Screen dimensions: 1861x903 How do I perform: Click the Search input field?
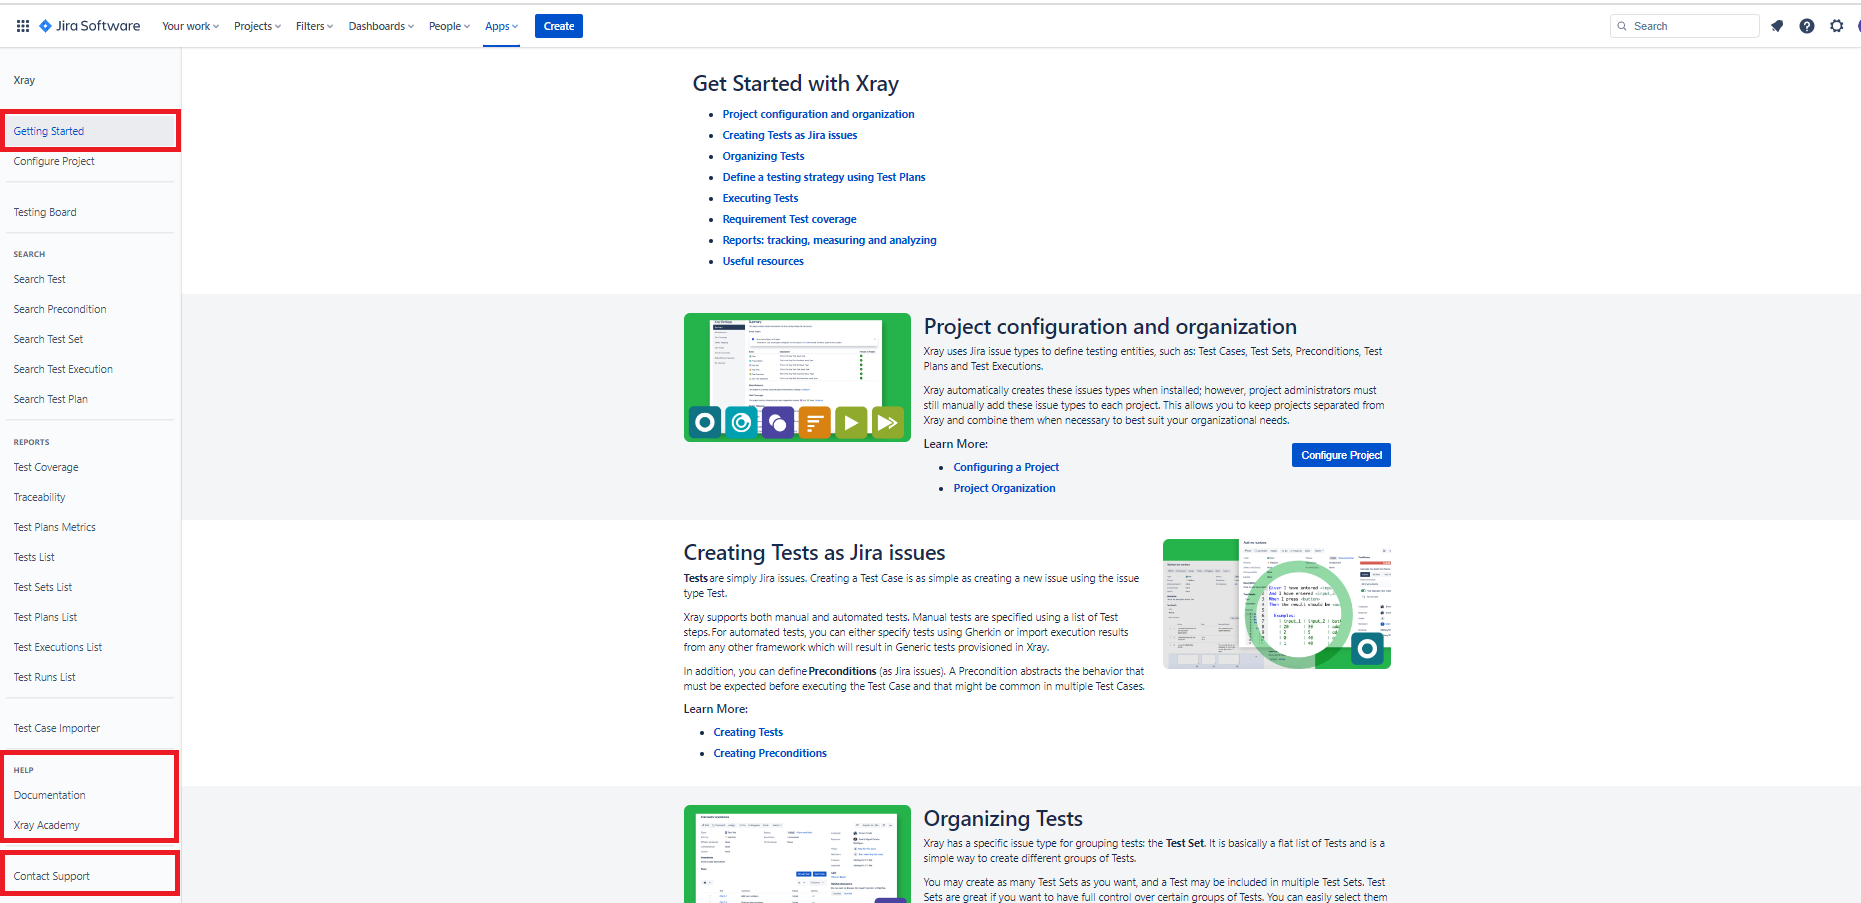coord(1685,26)
